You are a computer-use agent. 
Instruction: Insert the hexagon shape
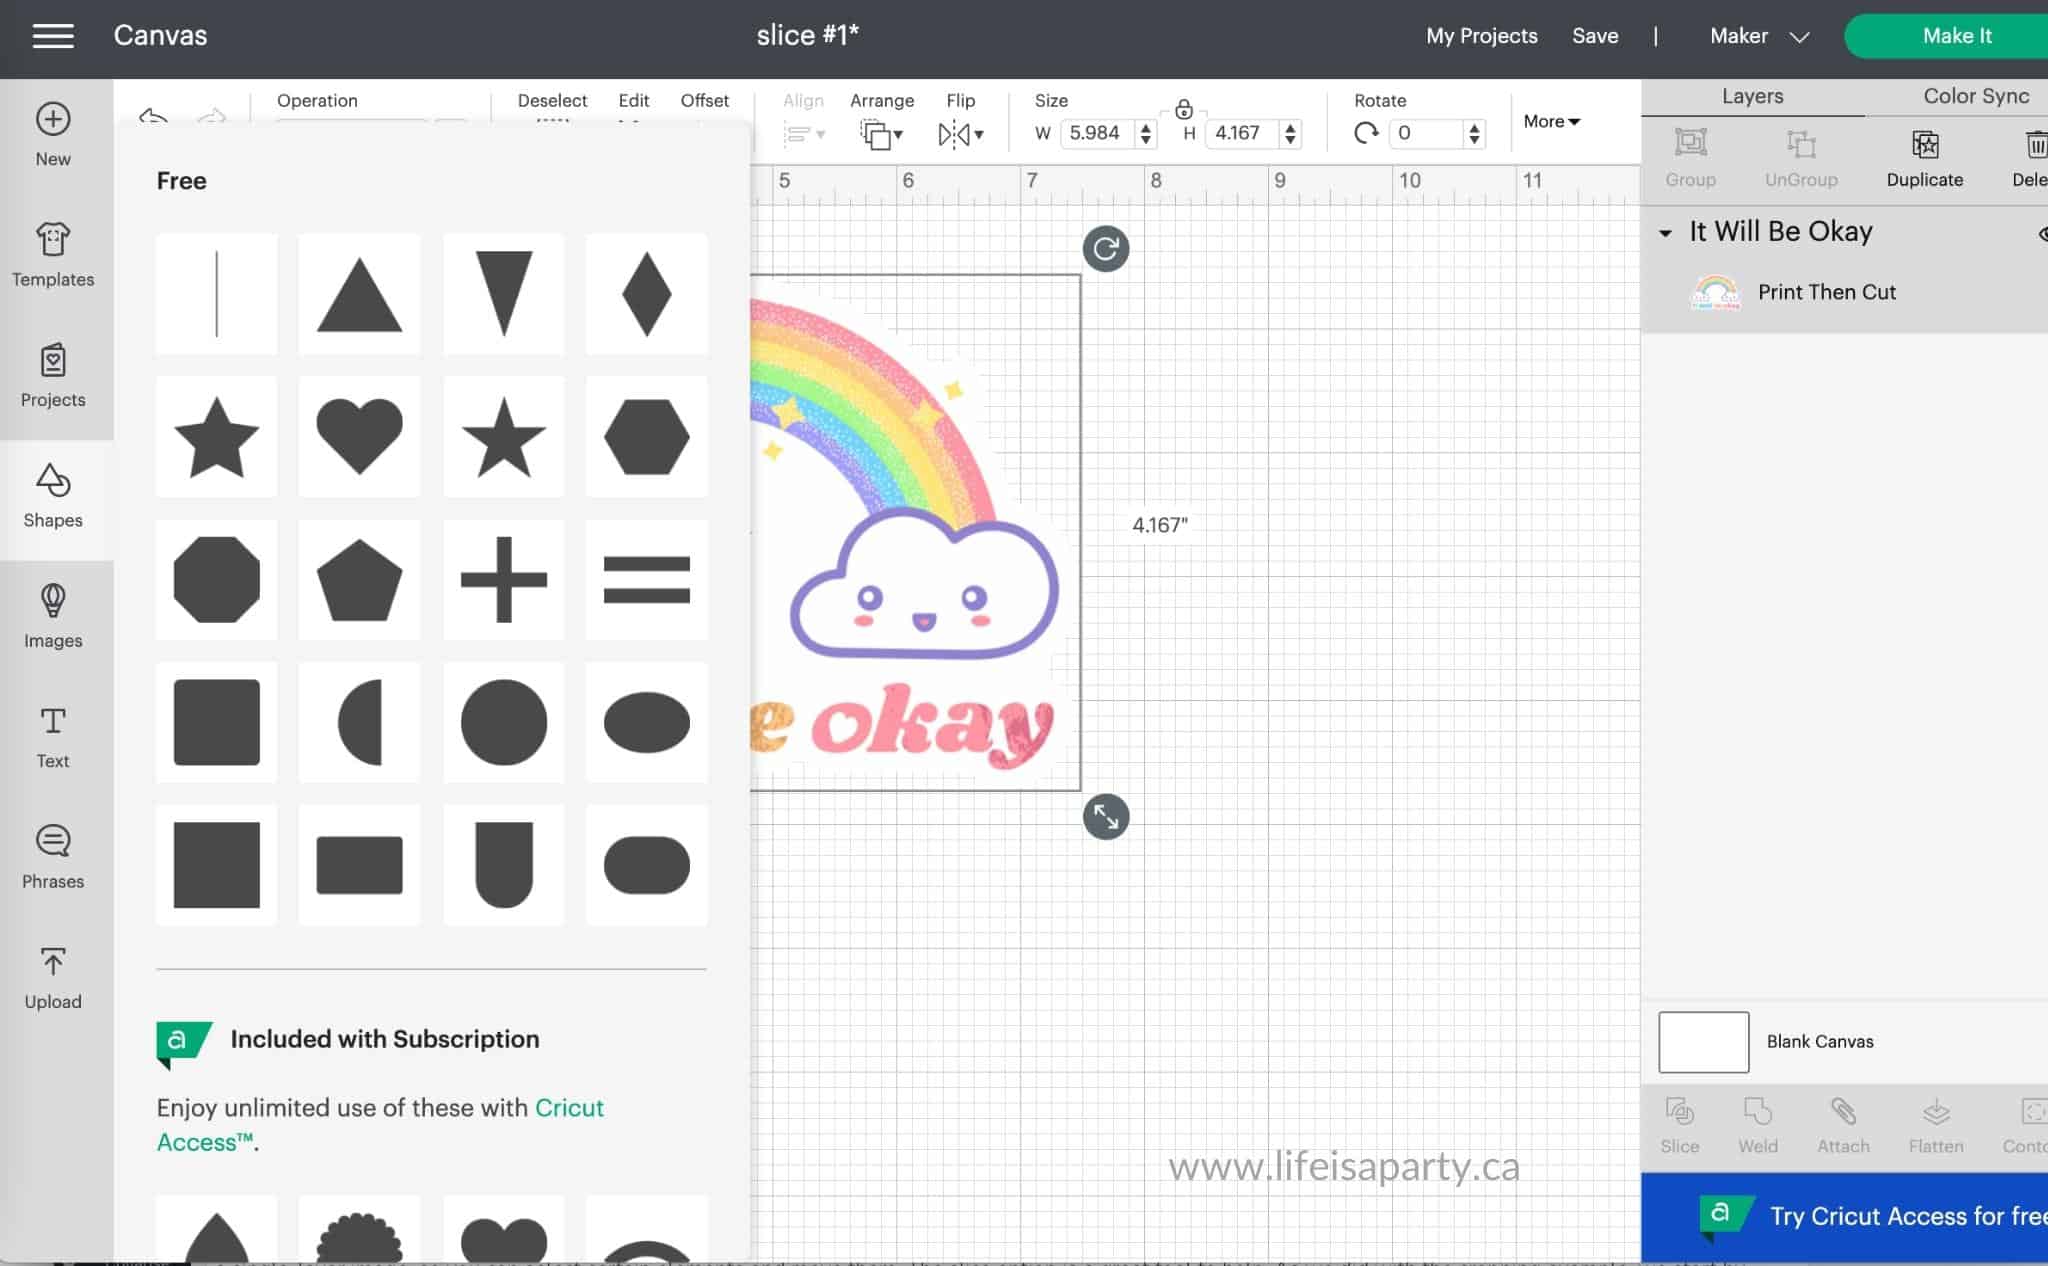coord(646,437)
